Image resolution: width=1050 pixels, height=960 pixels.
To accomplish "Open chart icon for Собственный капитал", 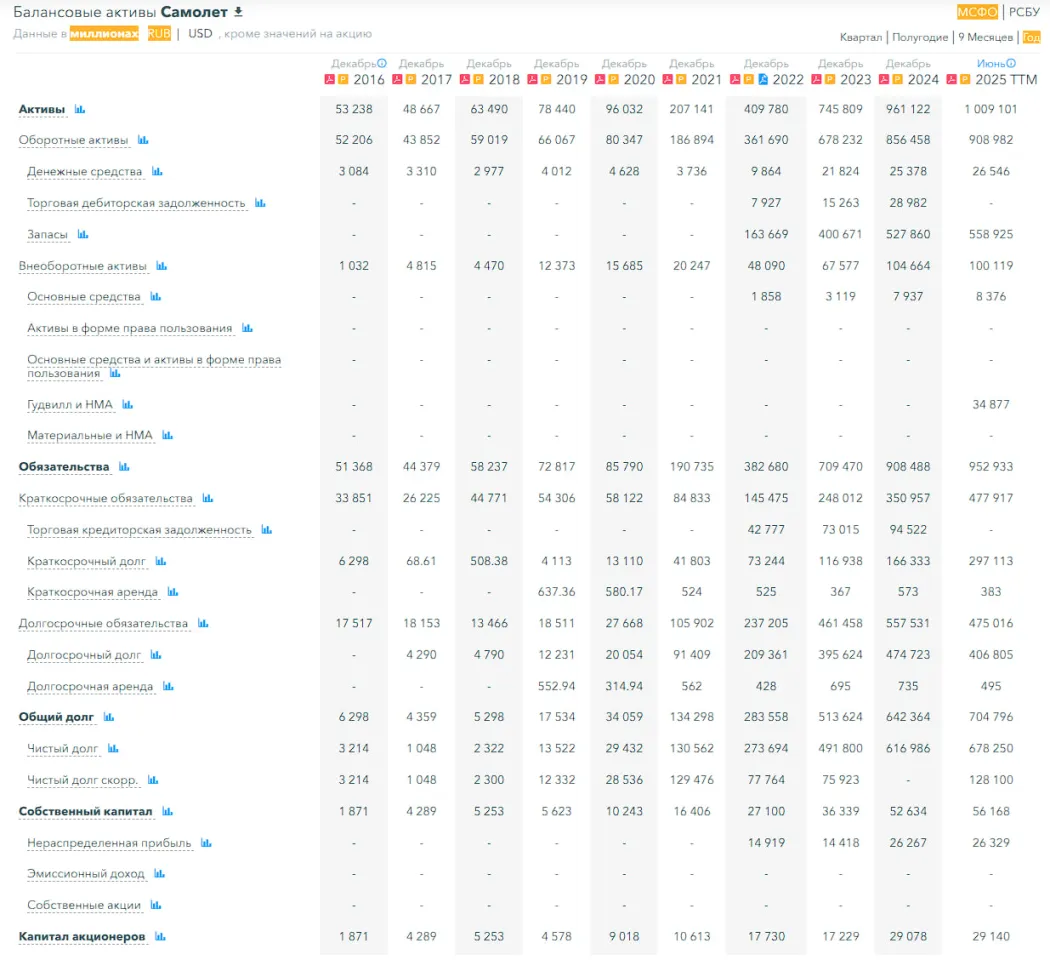I will coord(167,811).
